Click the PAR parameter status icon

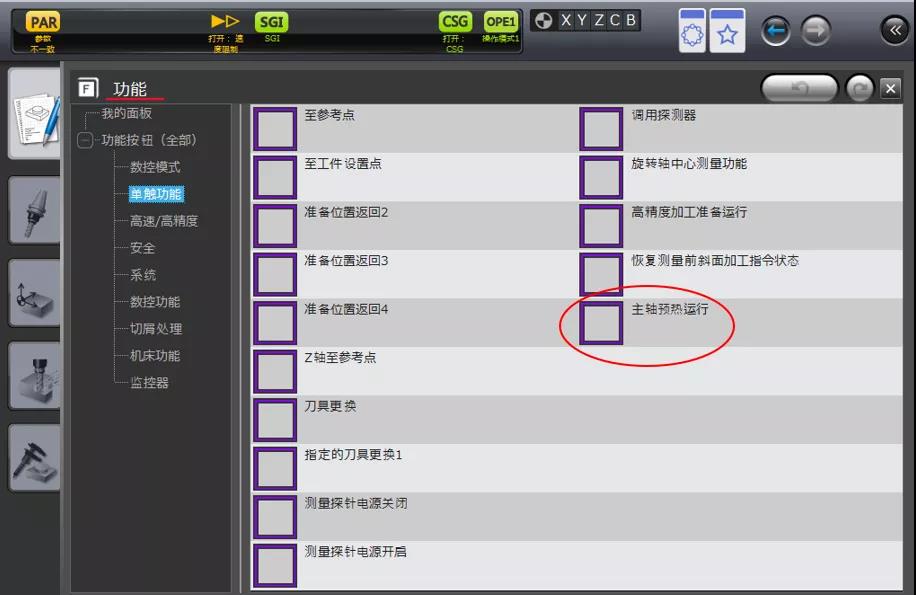[x=41, y=21]
